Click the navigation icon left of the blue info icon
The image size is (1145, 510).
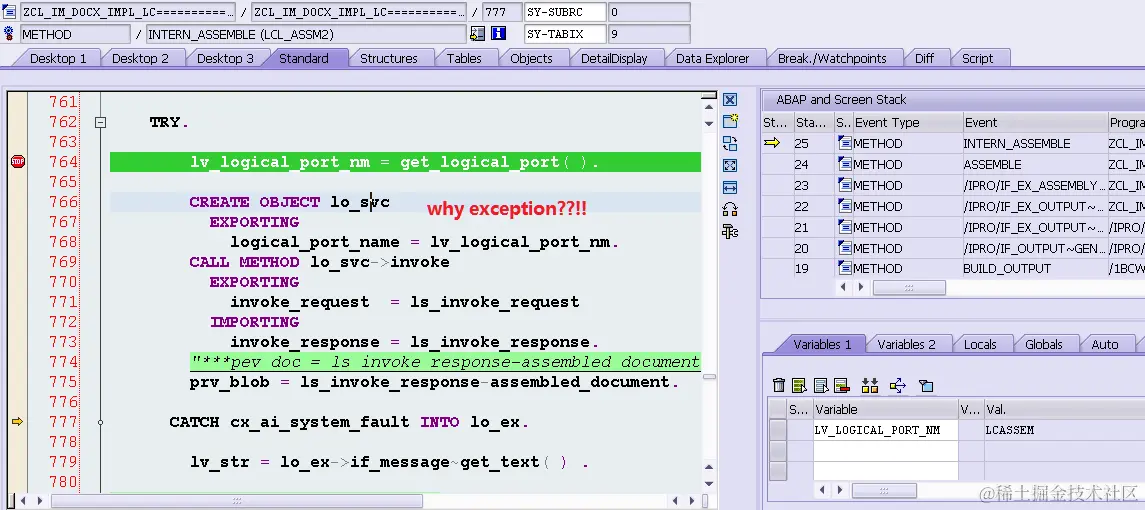478,34
